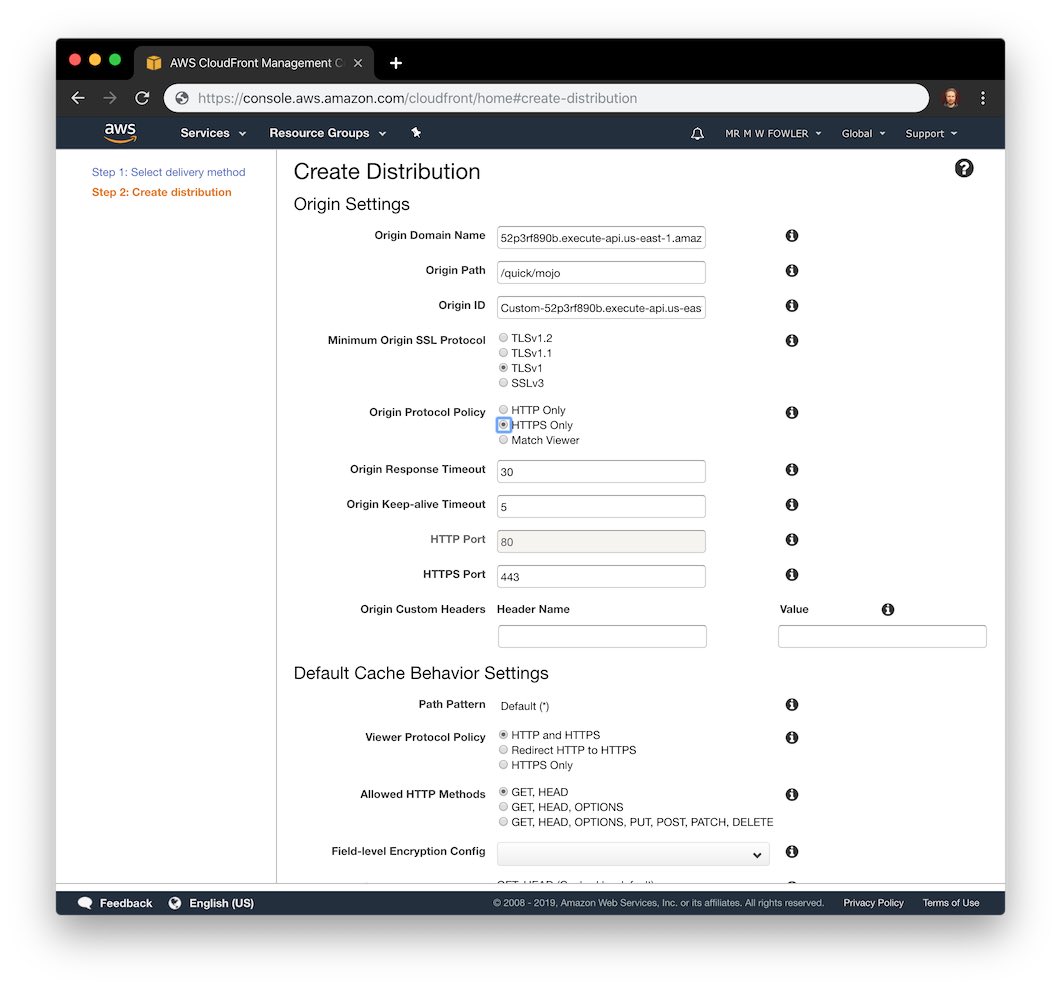Go to Step 2: Create distribution
The image size is (1061, 989).
pyautogui.click(x=162, y=192)
